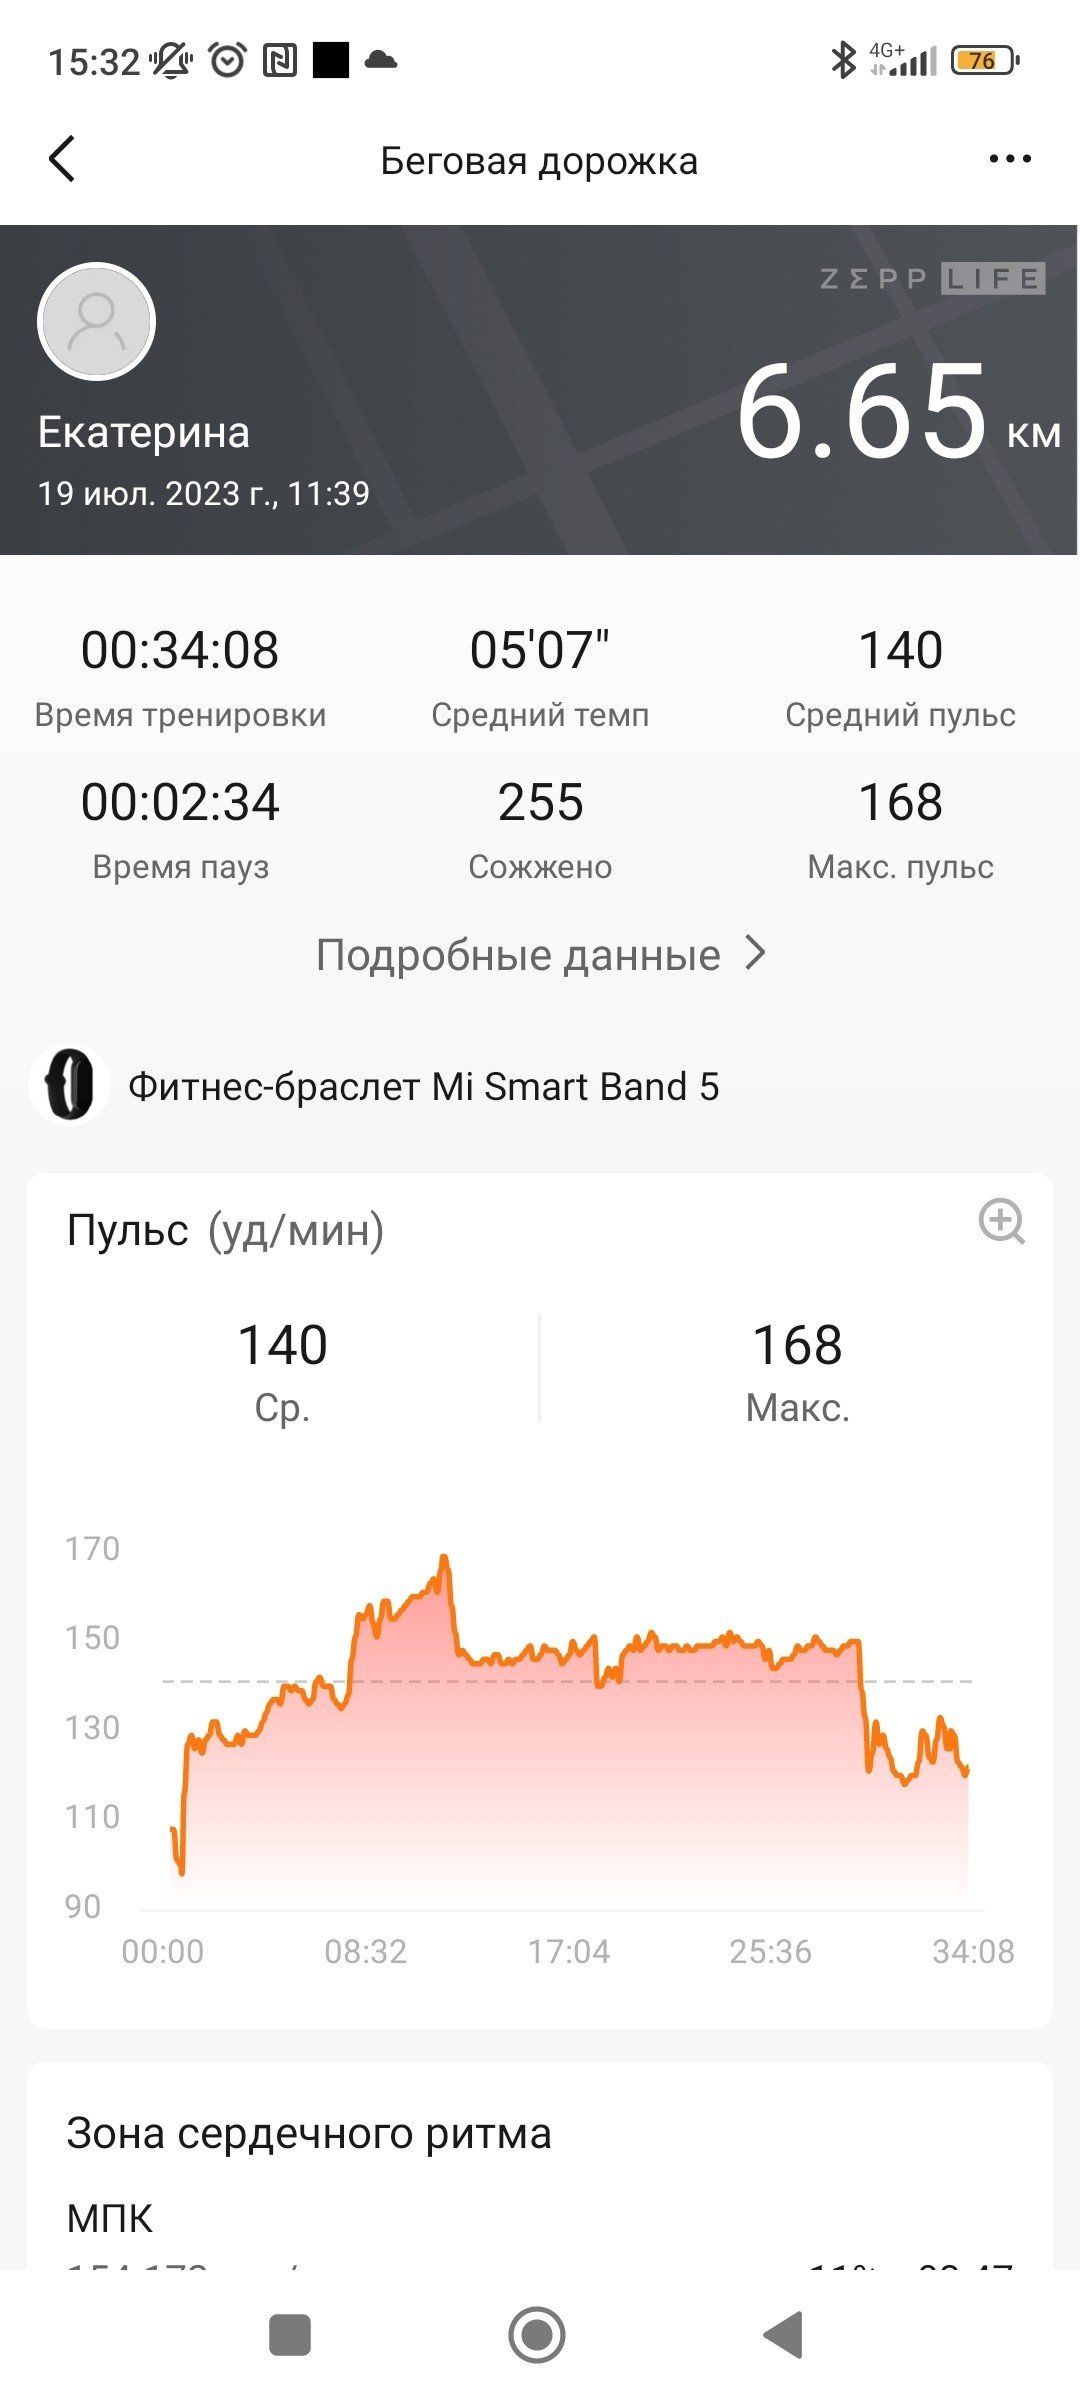Open the three-dots overflow menu
Screen dimensions: 1080x2400
[x=1009, y=159]
